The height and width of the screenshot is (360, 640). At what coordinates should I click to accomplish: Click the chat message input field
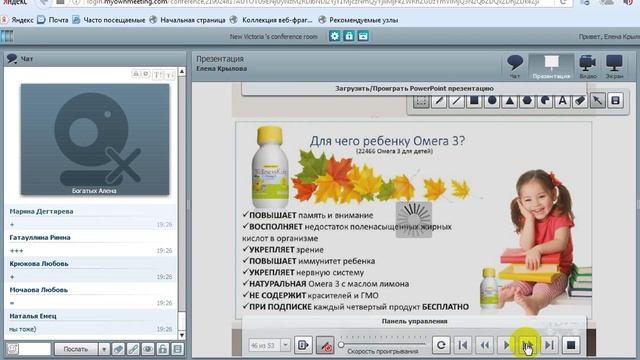(35, 349)
